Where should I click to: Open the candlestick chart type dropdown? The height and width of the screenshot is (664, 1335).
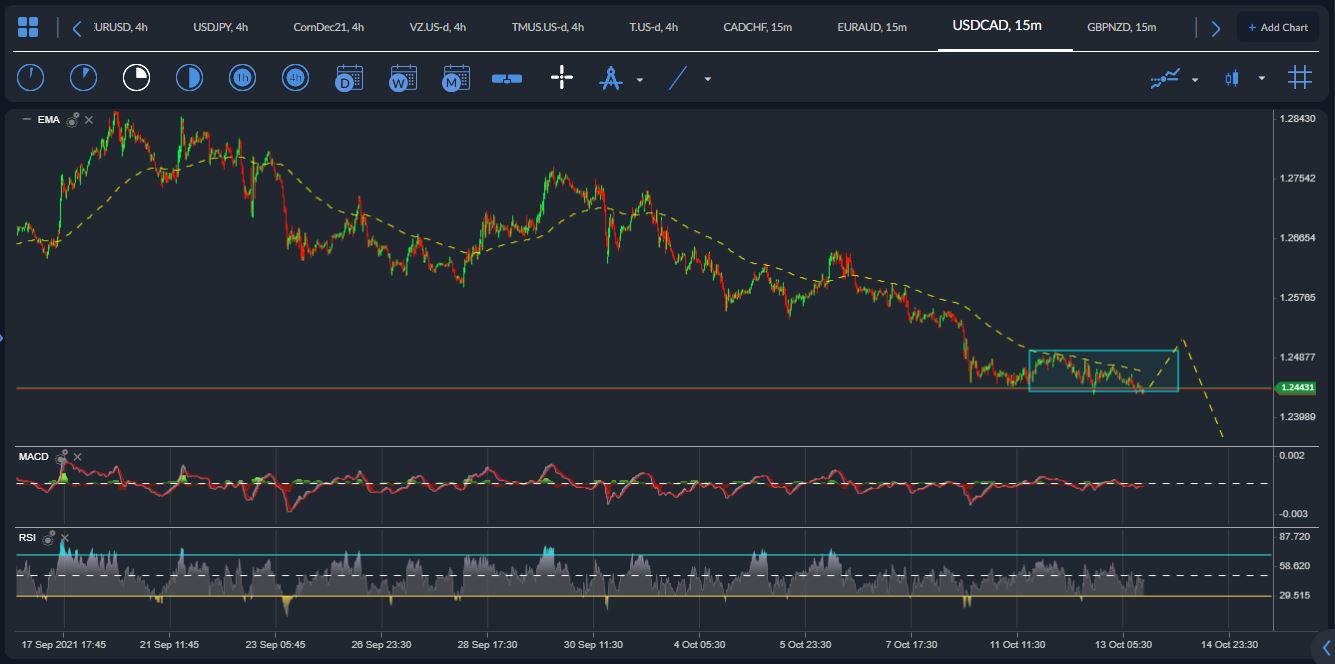[1262, 77]
